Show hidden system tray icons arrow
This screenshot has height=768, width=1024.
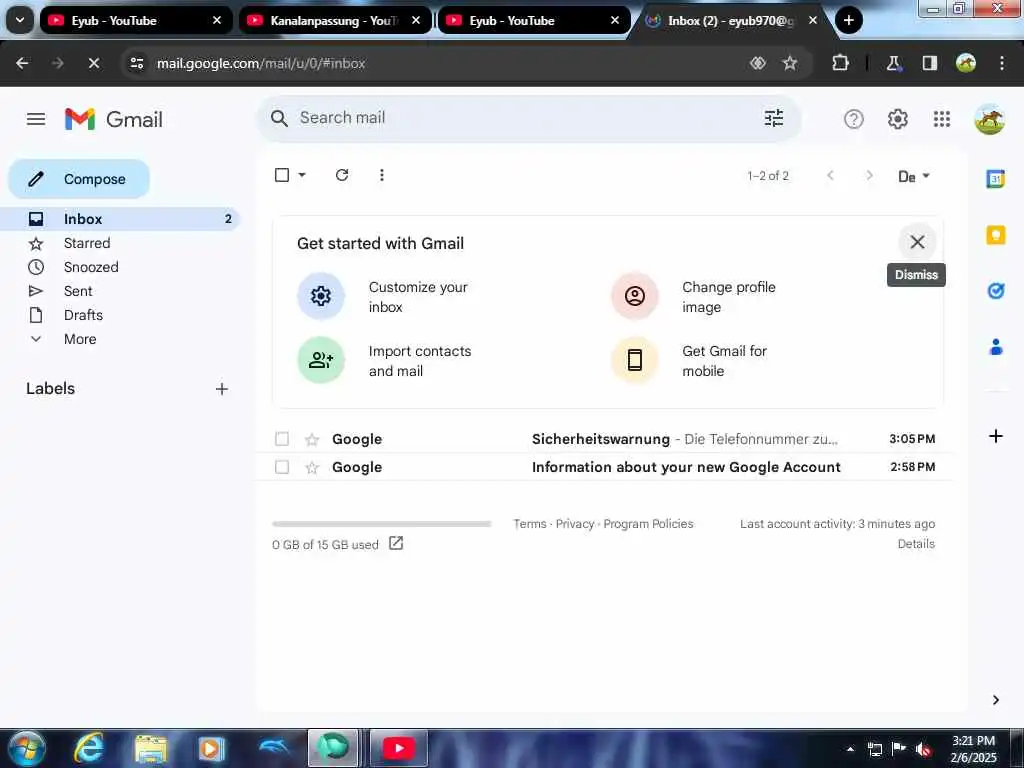coord(850,749)
